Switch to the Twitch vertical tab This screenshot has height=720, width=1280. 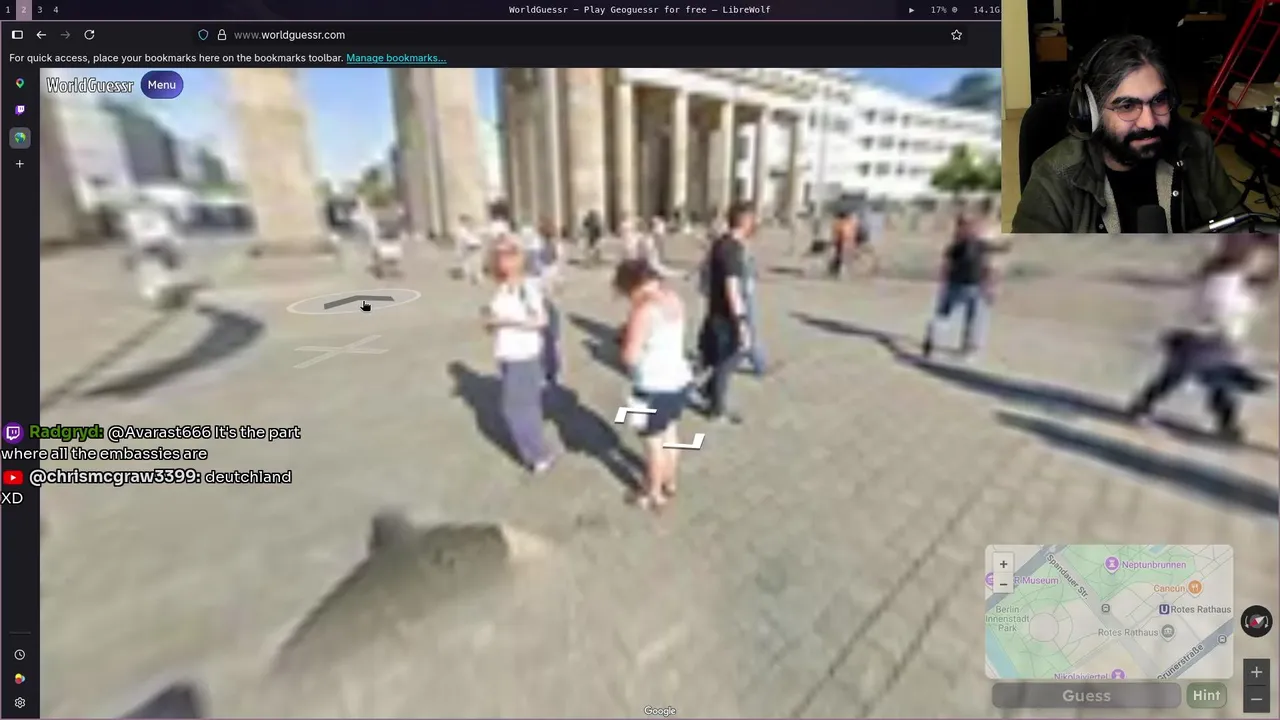click(x=19, y=110)
